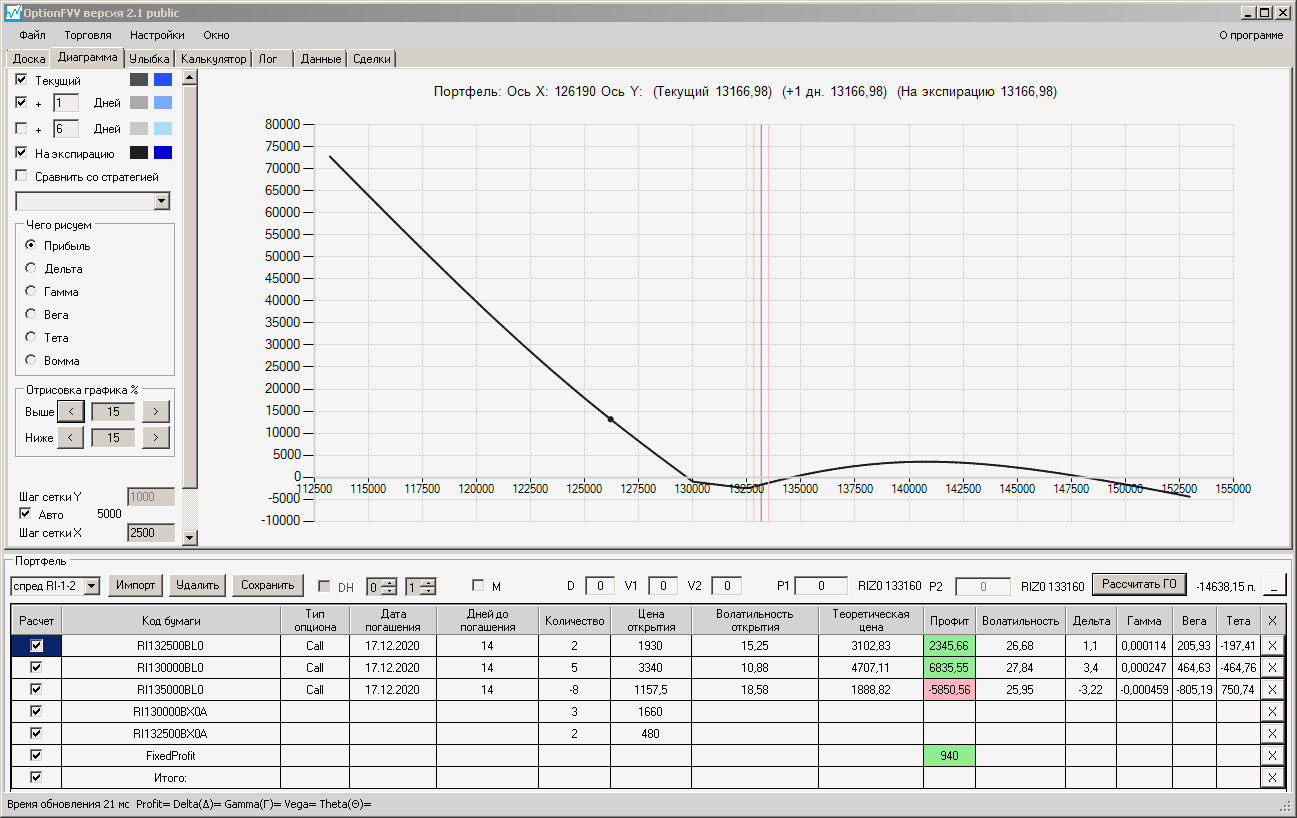Select the Тета radio button
Image resolution: width=1297 pixels, height=818 pixels.
(x=31, y=338)
